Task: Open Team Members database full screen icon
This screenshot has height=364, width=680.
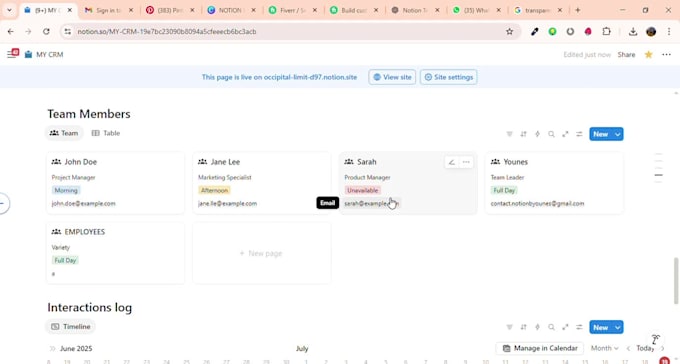Action: (x=565, y=134)
